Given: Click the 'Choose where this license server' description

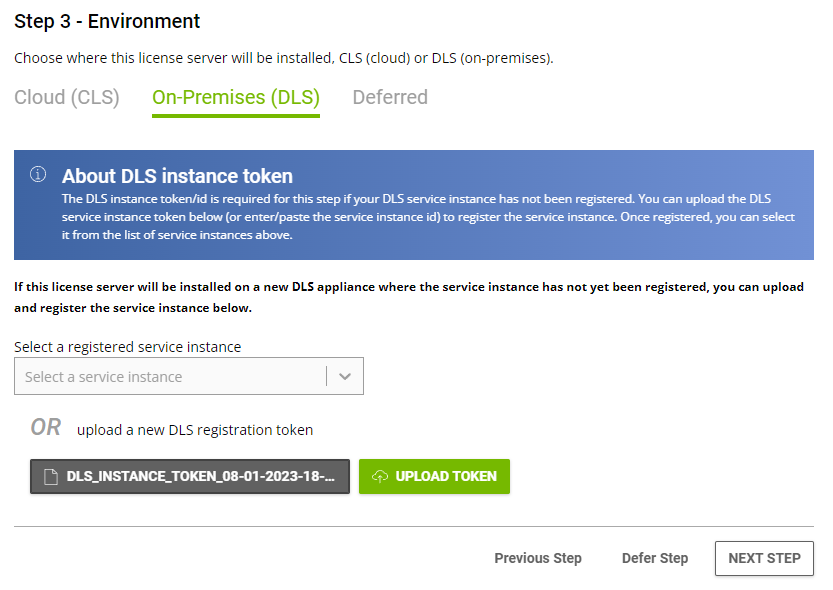Looking at the screenshot, I should tap(283, 59).
